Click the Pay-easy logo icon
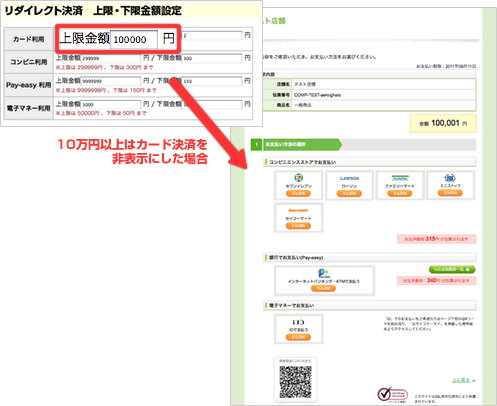Screen dimensions: 497x406 324,274
